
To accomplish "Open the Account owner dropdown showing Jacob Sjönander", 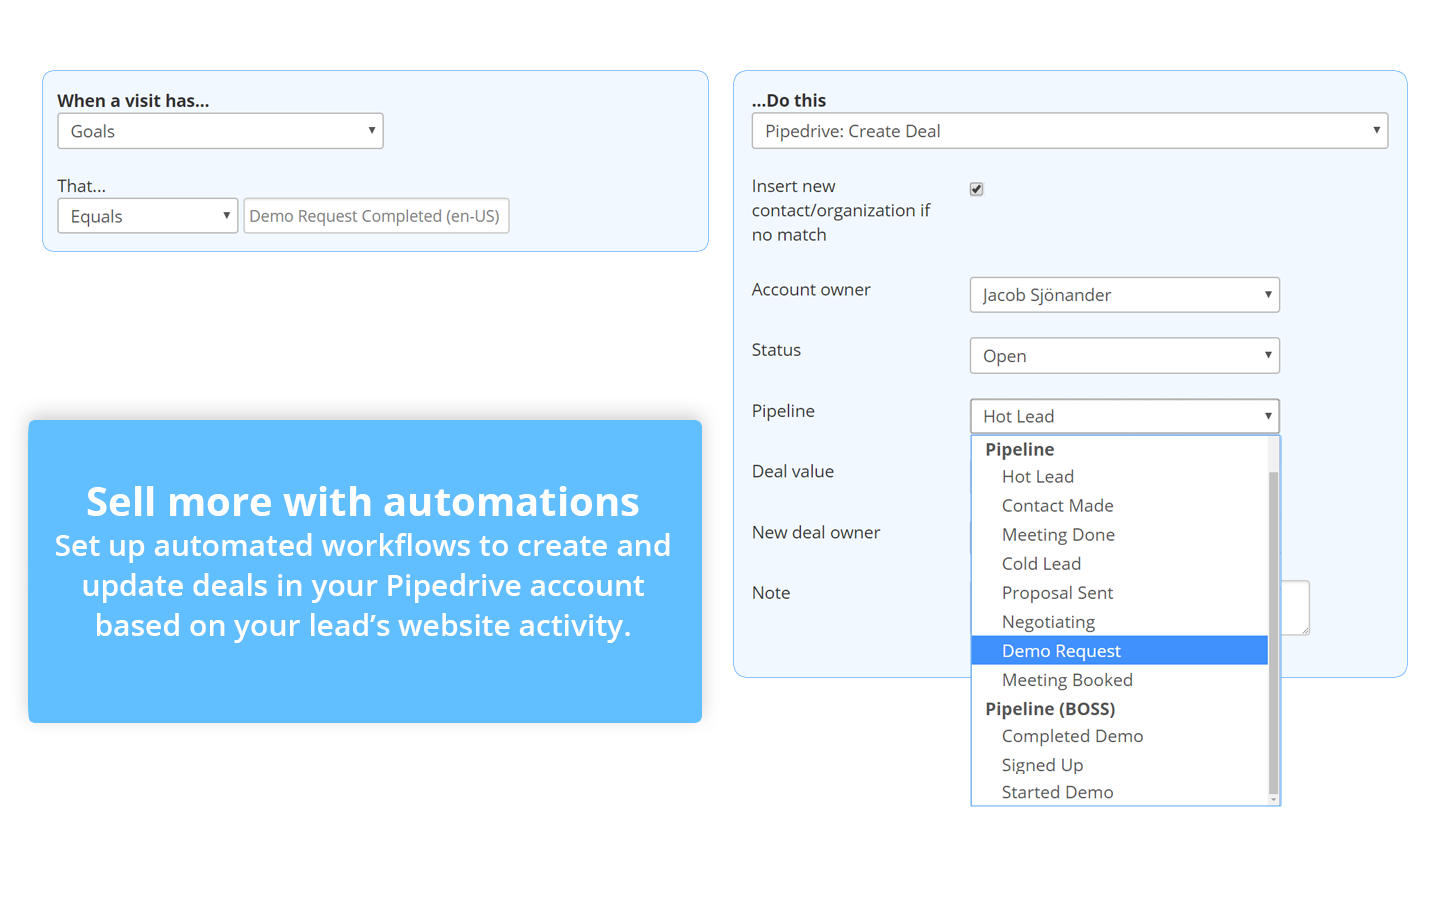I will pos(1124,294).
